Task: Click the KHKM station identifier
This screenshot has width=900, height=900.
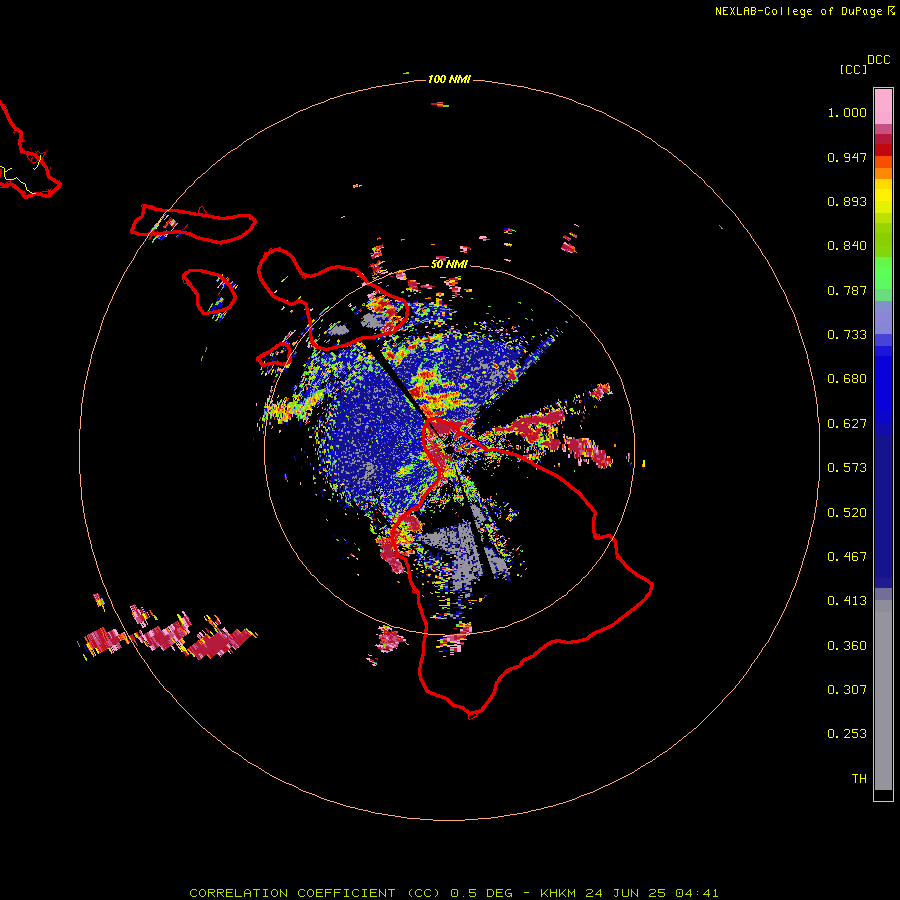Action: click(557, 893)
